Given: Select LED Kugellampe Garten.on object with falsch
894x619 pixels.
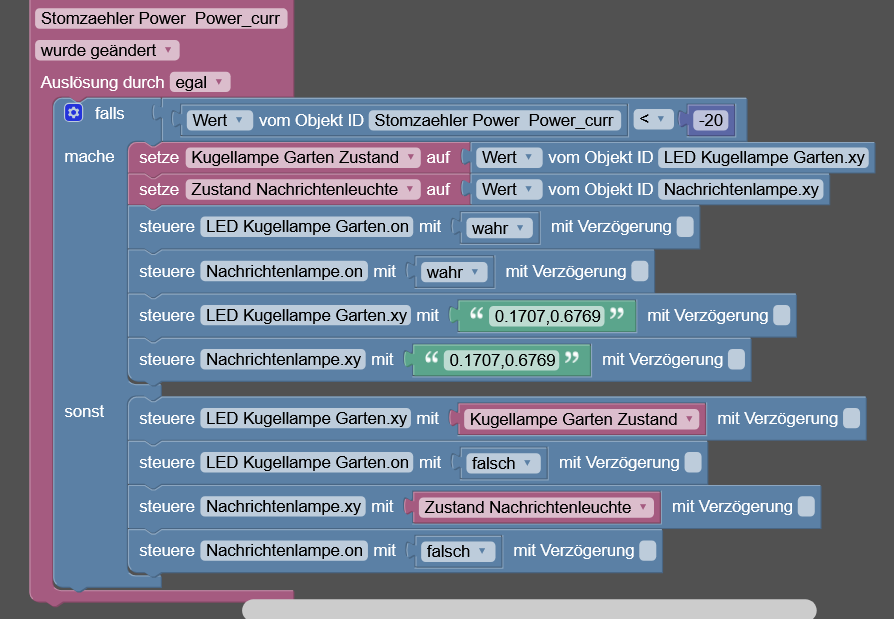Looking at the screenshot, I should click(x=307, y=462).
